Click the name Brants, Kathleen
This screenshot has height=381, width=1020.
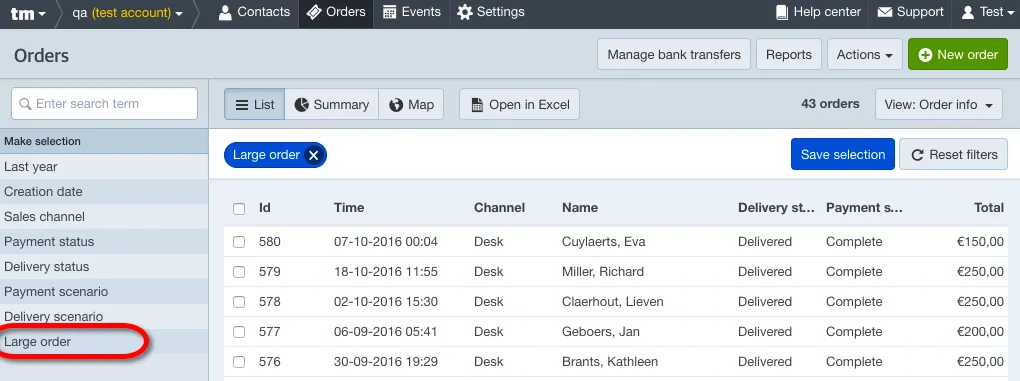(610, 361)
